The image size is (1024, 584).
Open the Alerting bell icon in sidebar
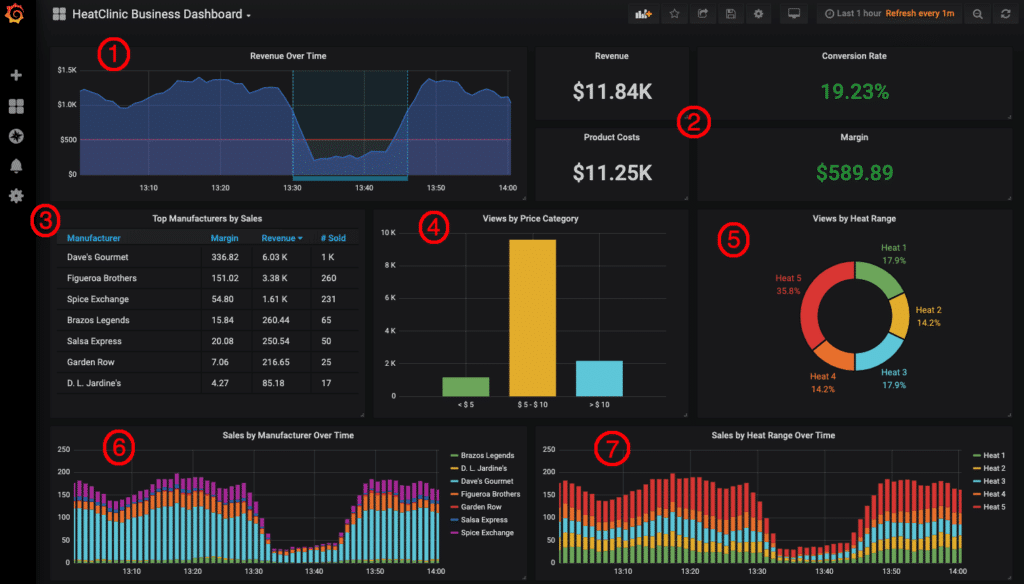pos(16,166)
